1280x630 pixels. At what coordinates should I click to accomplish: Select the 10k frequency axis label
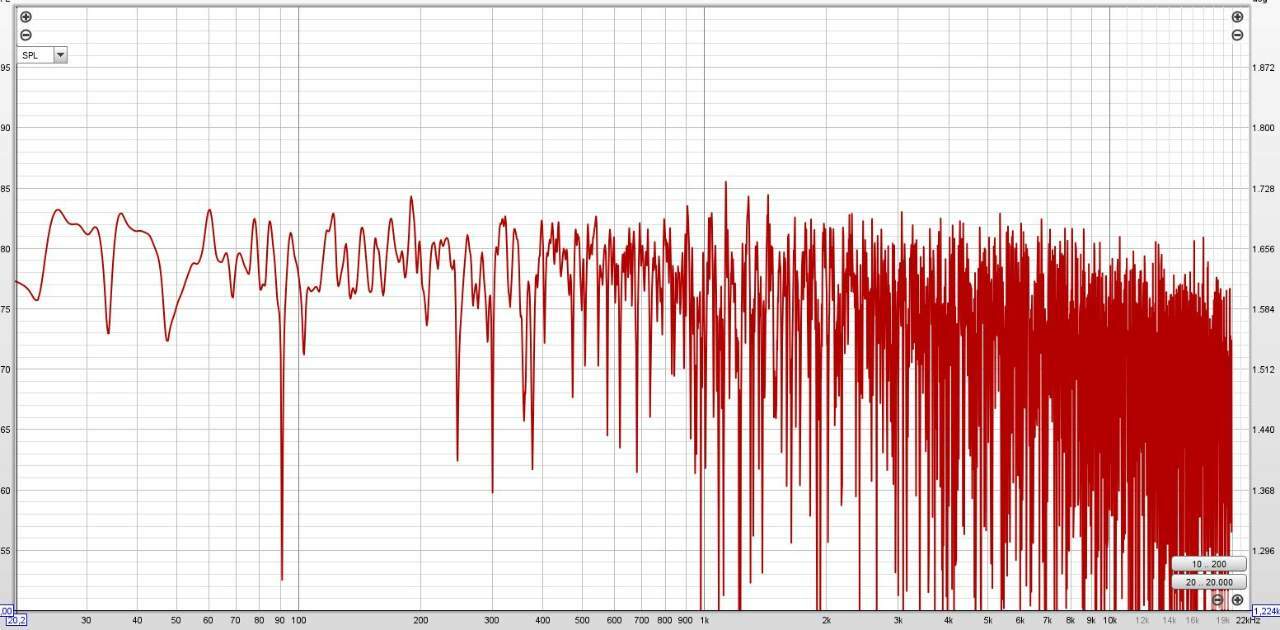[x=1109, y=620]
